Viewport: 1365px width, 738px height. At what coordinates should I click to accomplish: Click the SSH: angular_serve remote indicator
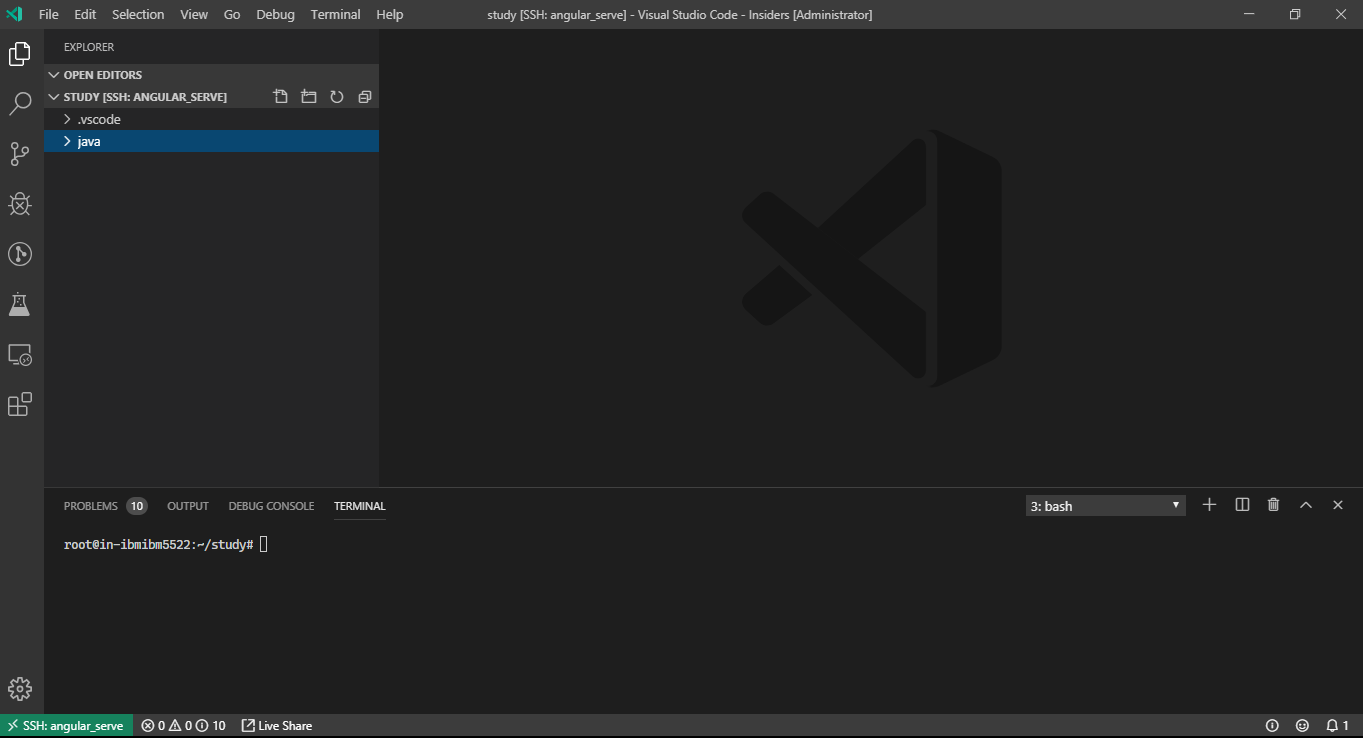66,726
